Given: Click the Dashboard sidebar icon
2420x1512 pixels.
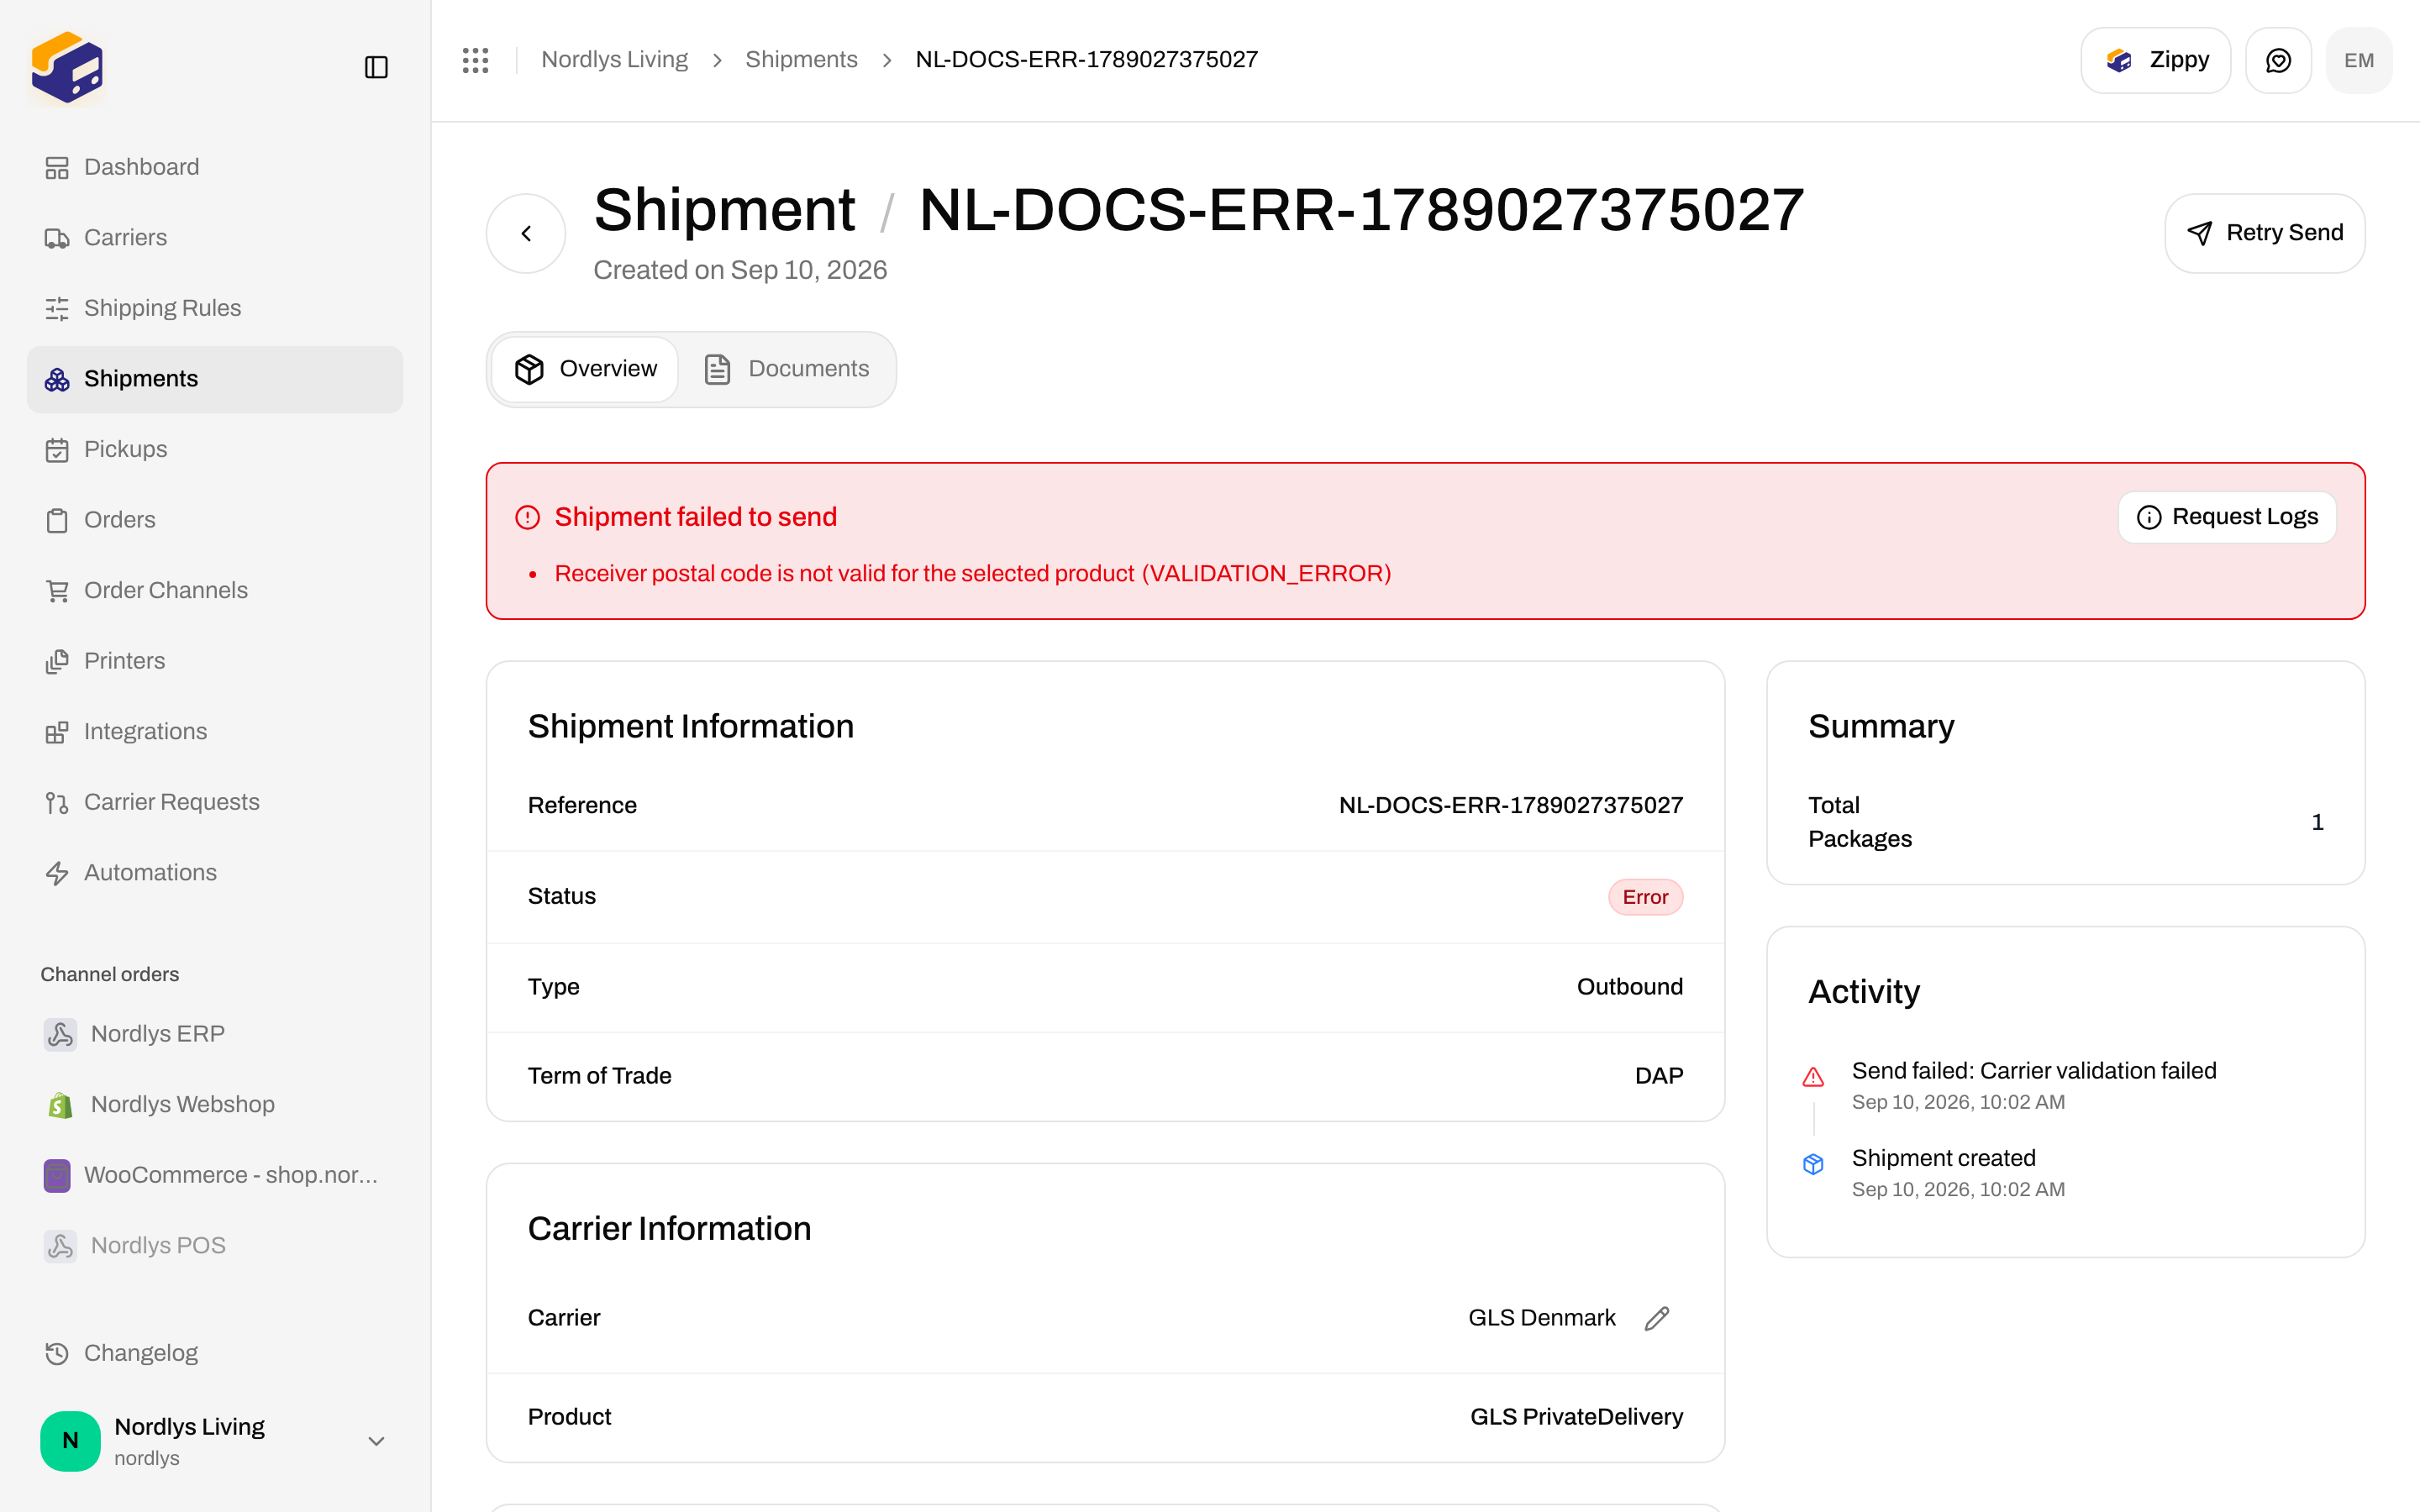Looking at the screenshot, I should click(57, 167).
